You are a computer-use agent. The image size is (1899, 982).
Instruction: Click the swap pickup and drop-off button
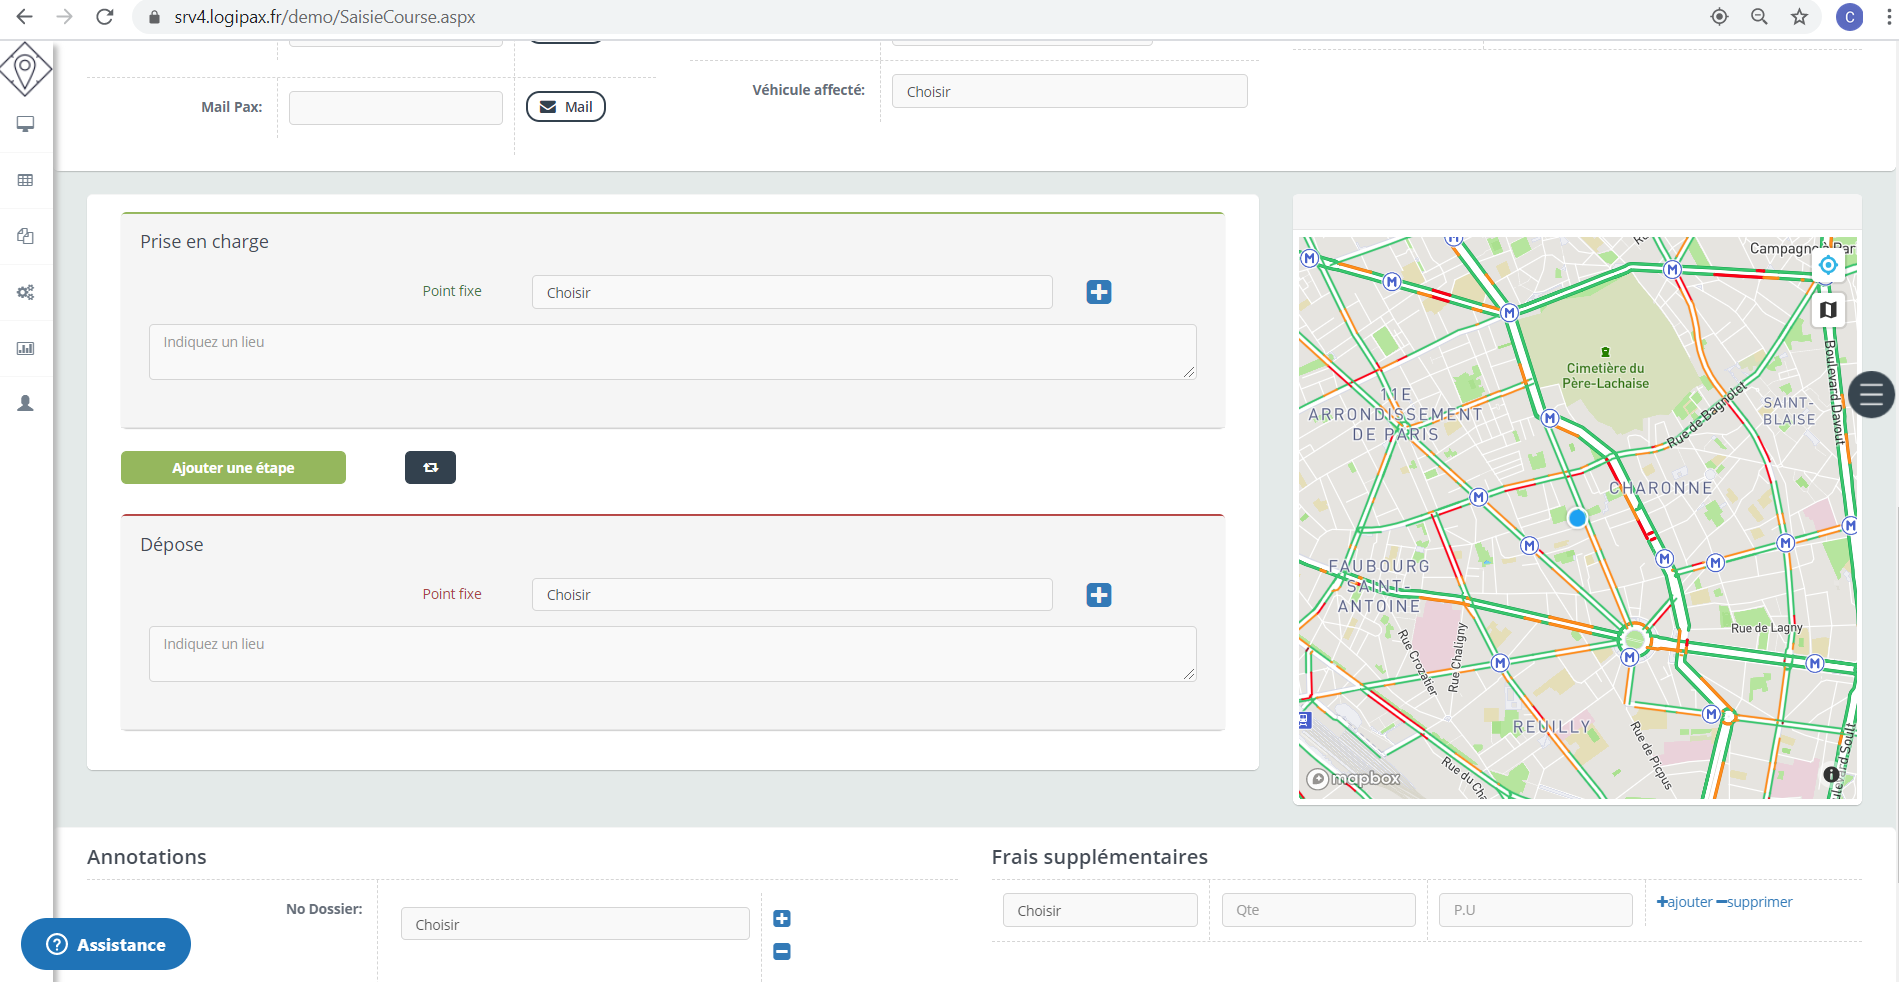430,468
